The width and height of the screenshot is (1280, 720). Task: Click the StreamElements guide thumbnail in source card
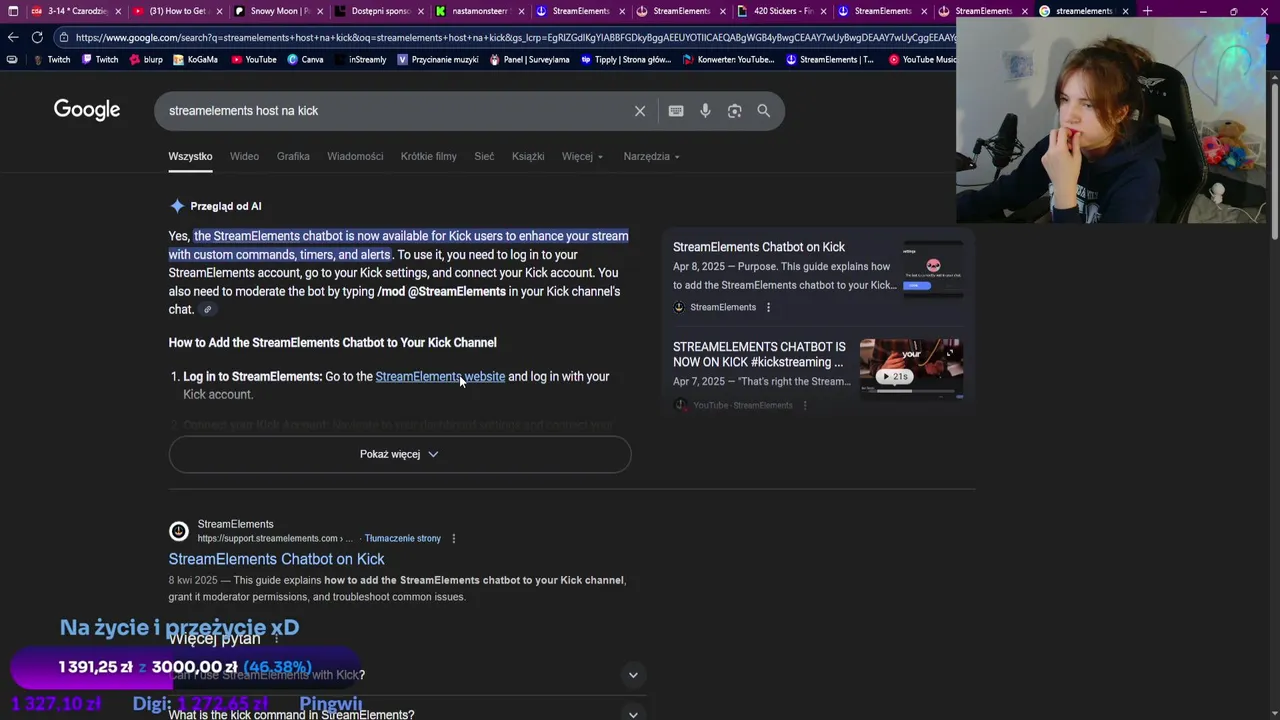pyautogui.click(x=933, y=270)
